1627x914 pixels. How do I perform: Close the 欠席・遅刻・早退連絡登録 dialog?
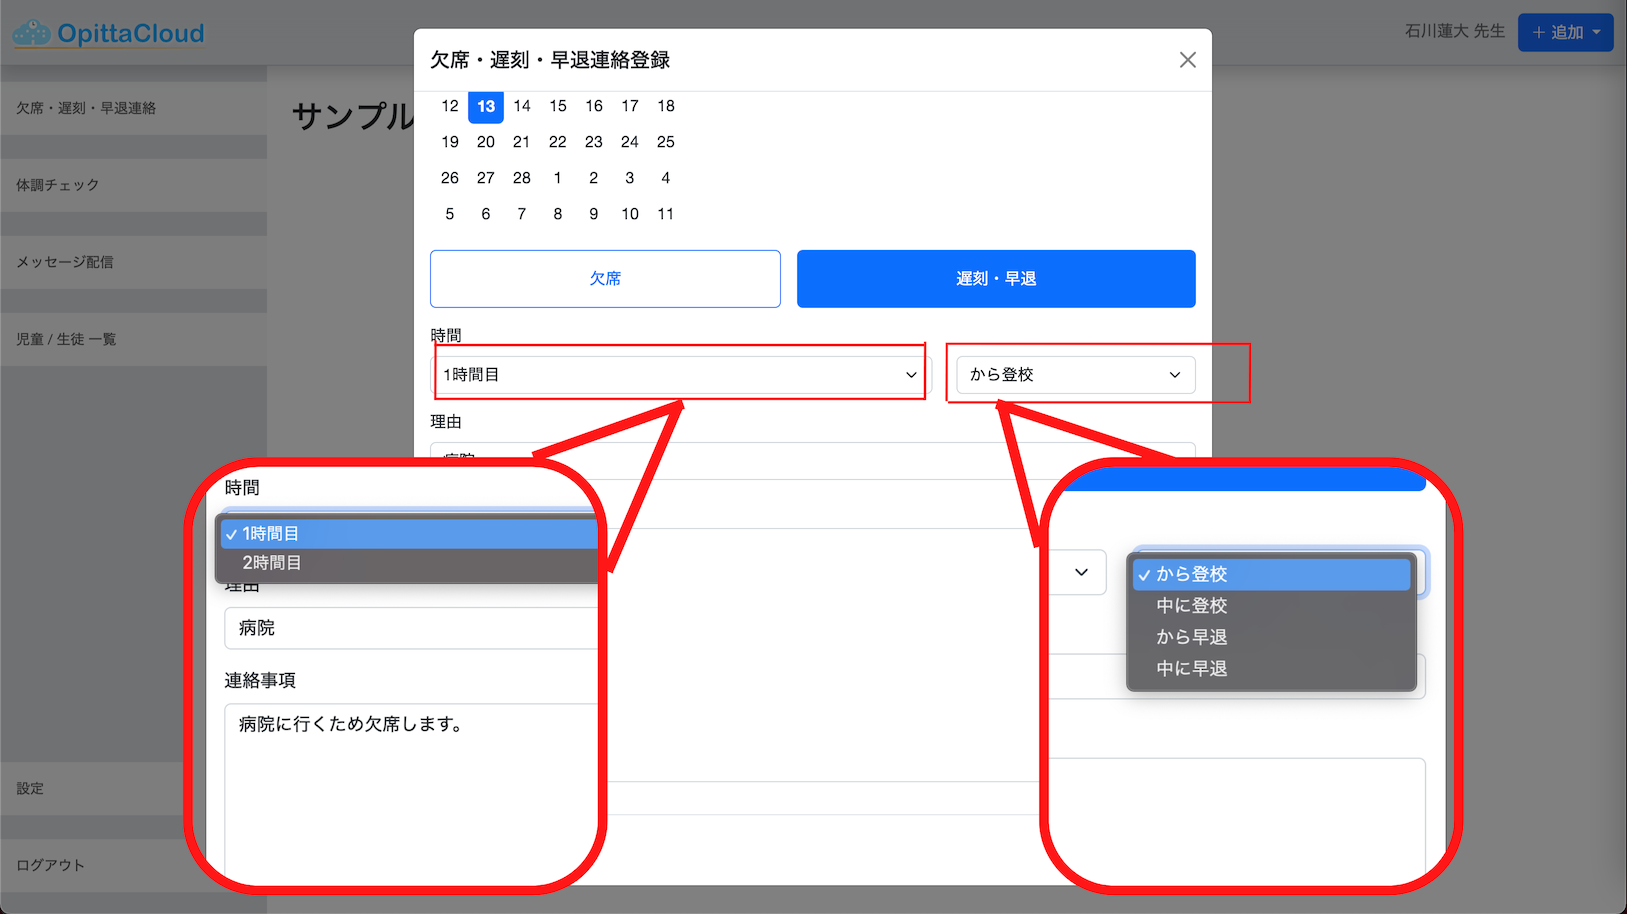tap(1187, 60)
